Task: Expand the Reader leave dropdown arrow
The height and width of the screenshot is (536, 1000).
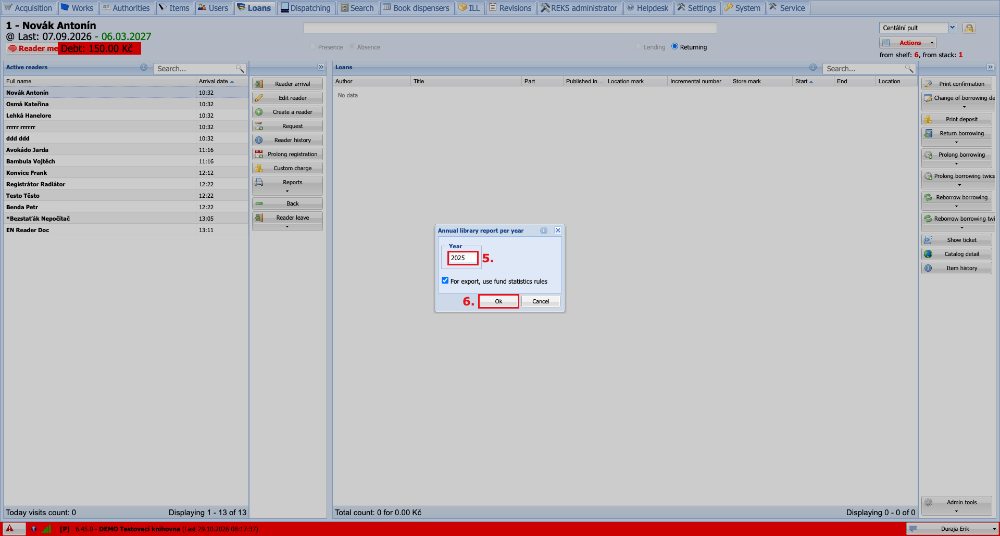Action: (287, 227)
